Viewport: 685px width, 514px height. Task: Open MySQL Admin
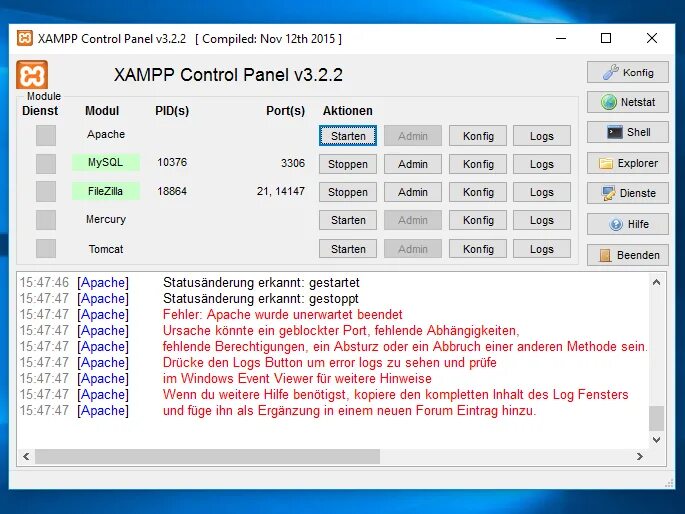413,164
